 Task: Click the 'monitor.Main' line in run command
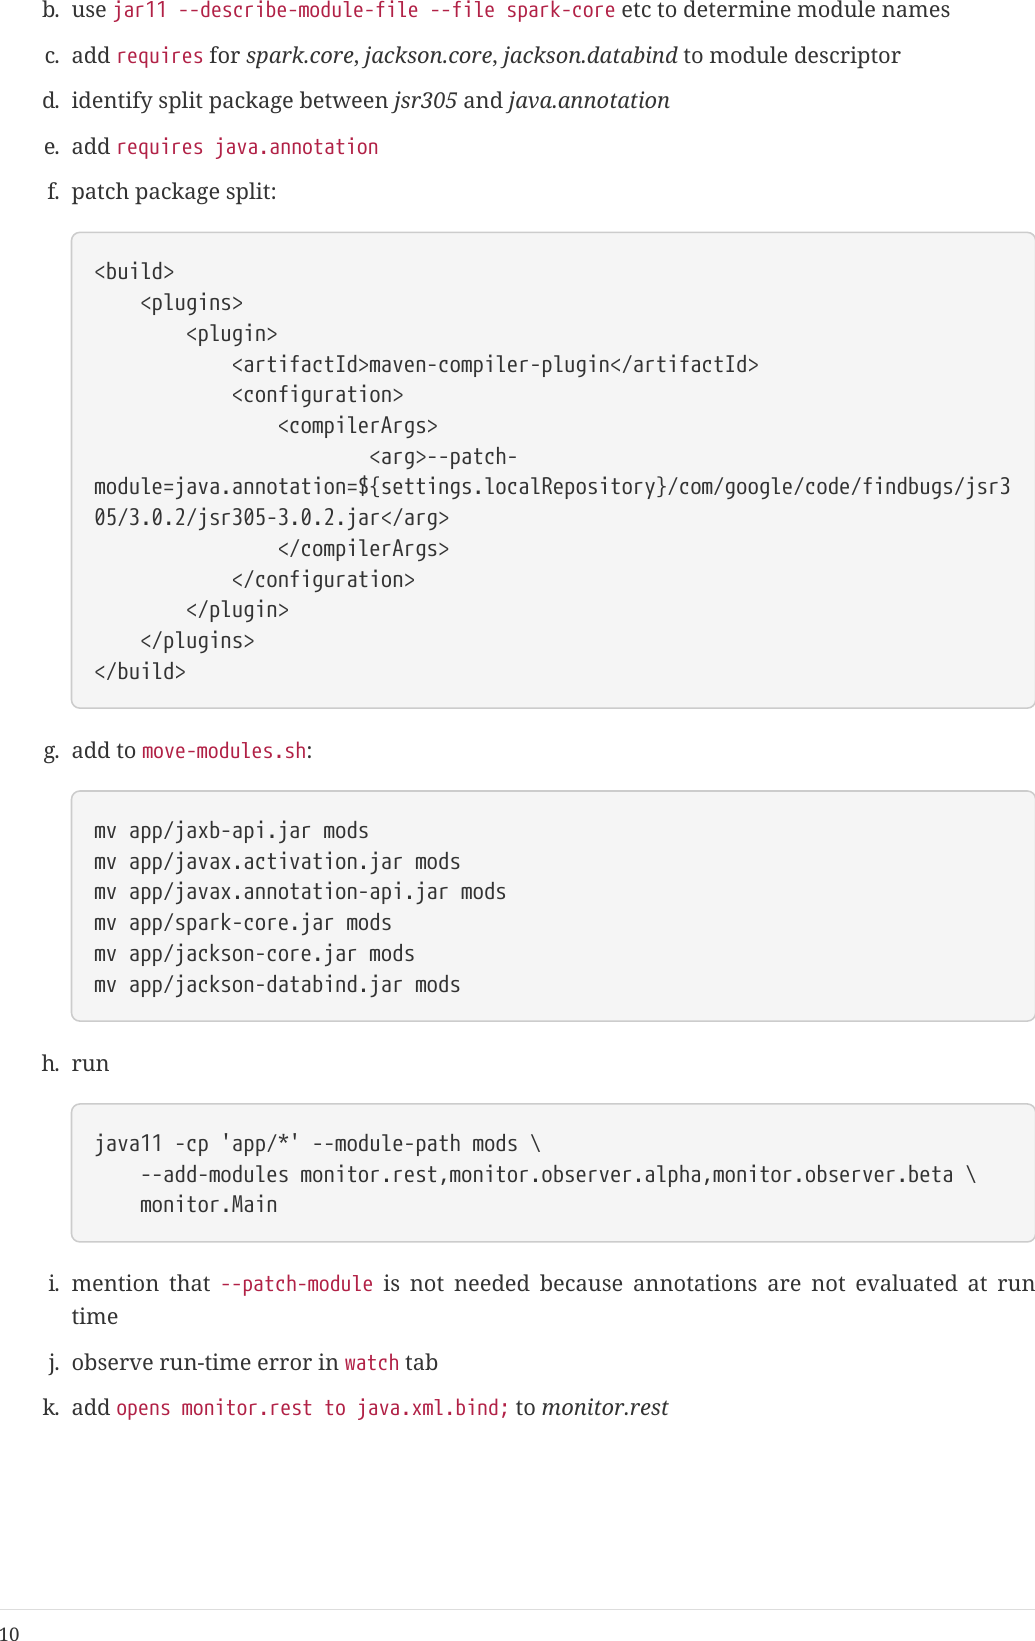208,1205
